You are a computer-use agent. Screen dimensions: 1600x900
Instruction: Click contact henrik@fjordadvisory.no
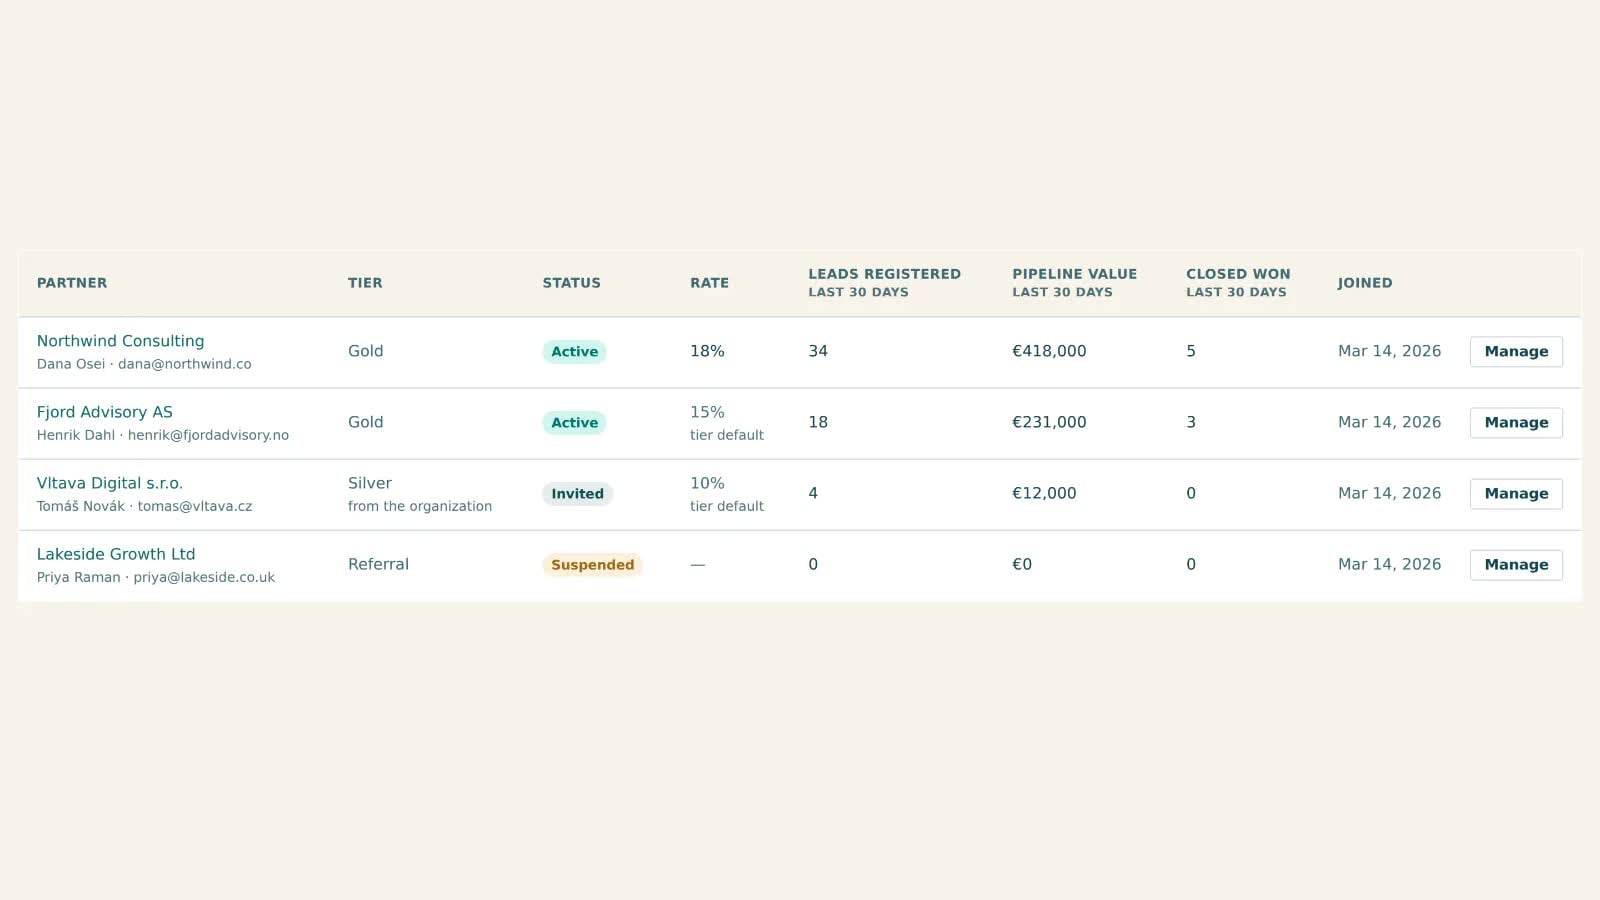click(208, 435)
